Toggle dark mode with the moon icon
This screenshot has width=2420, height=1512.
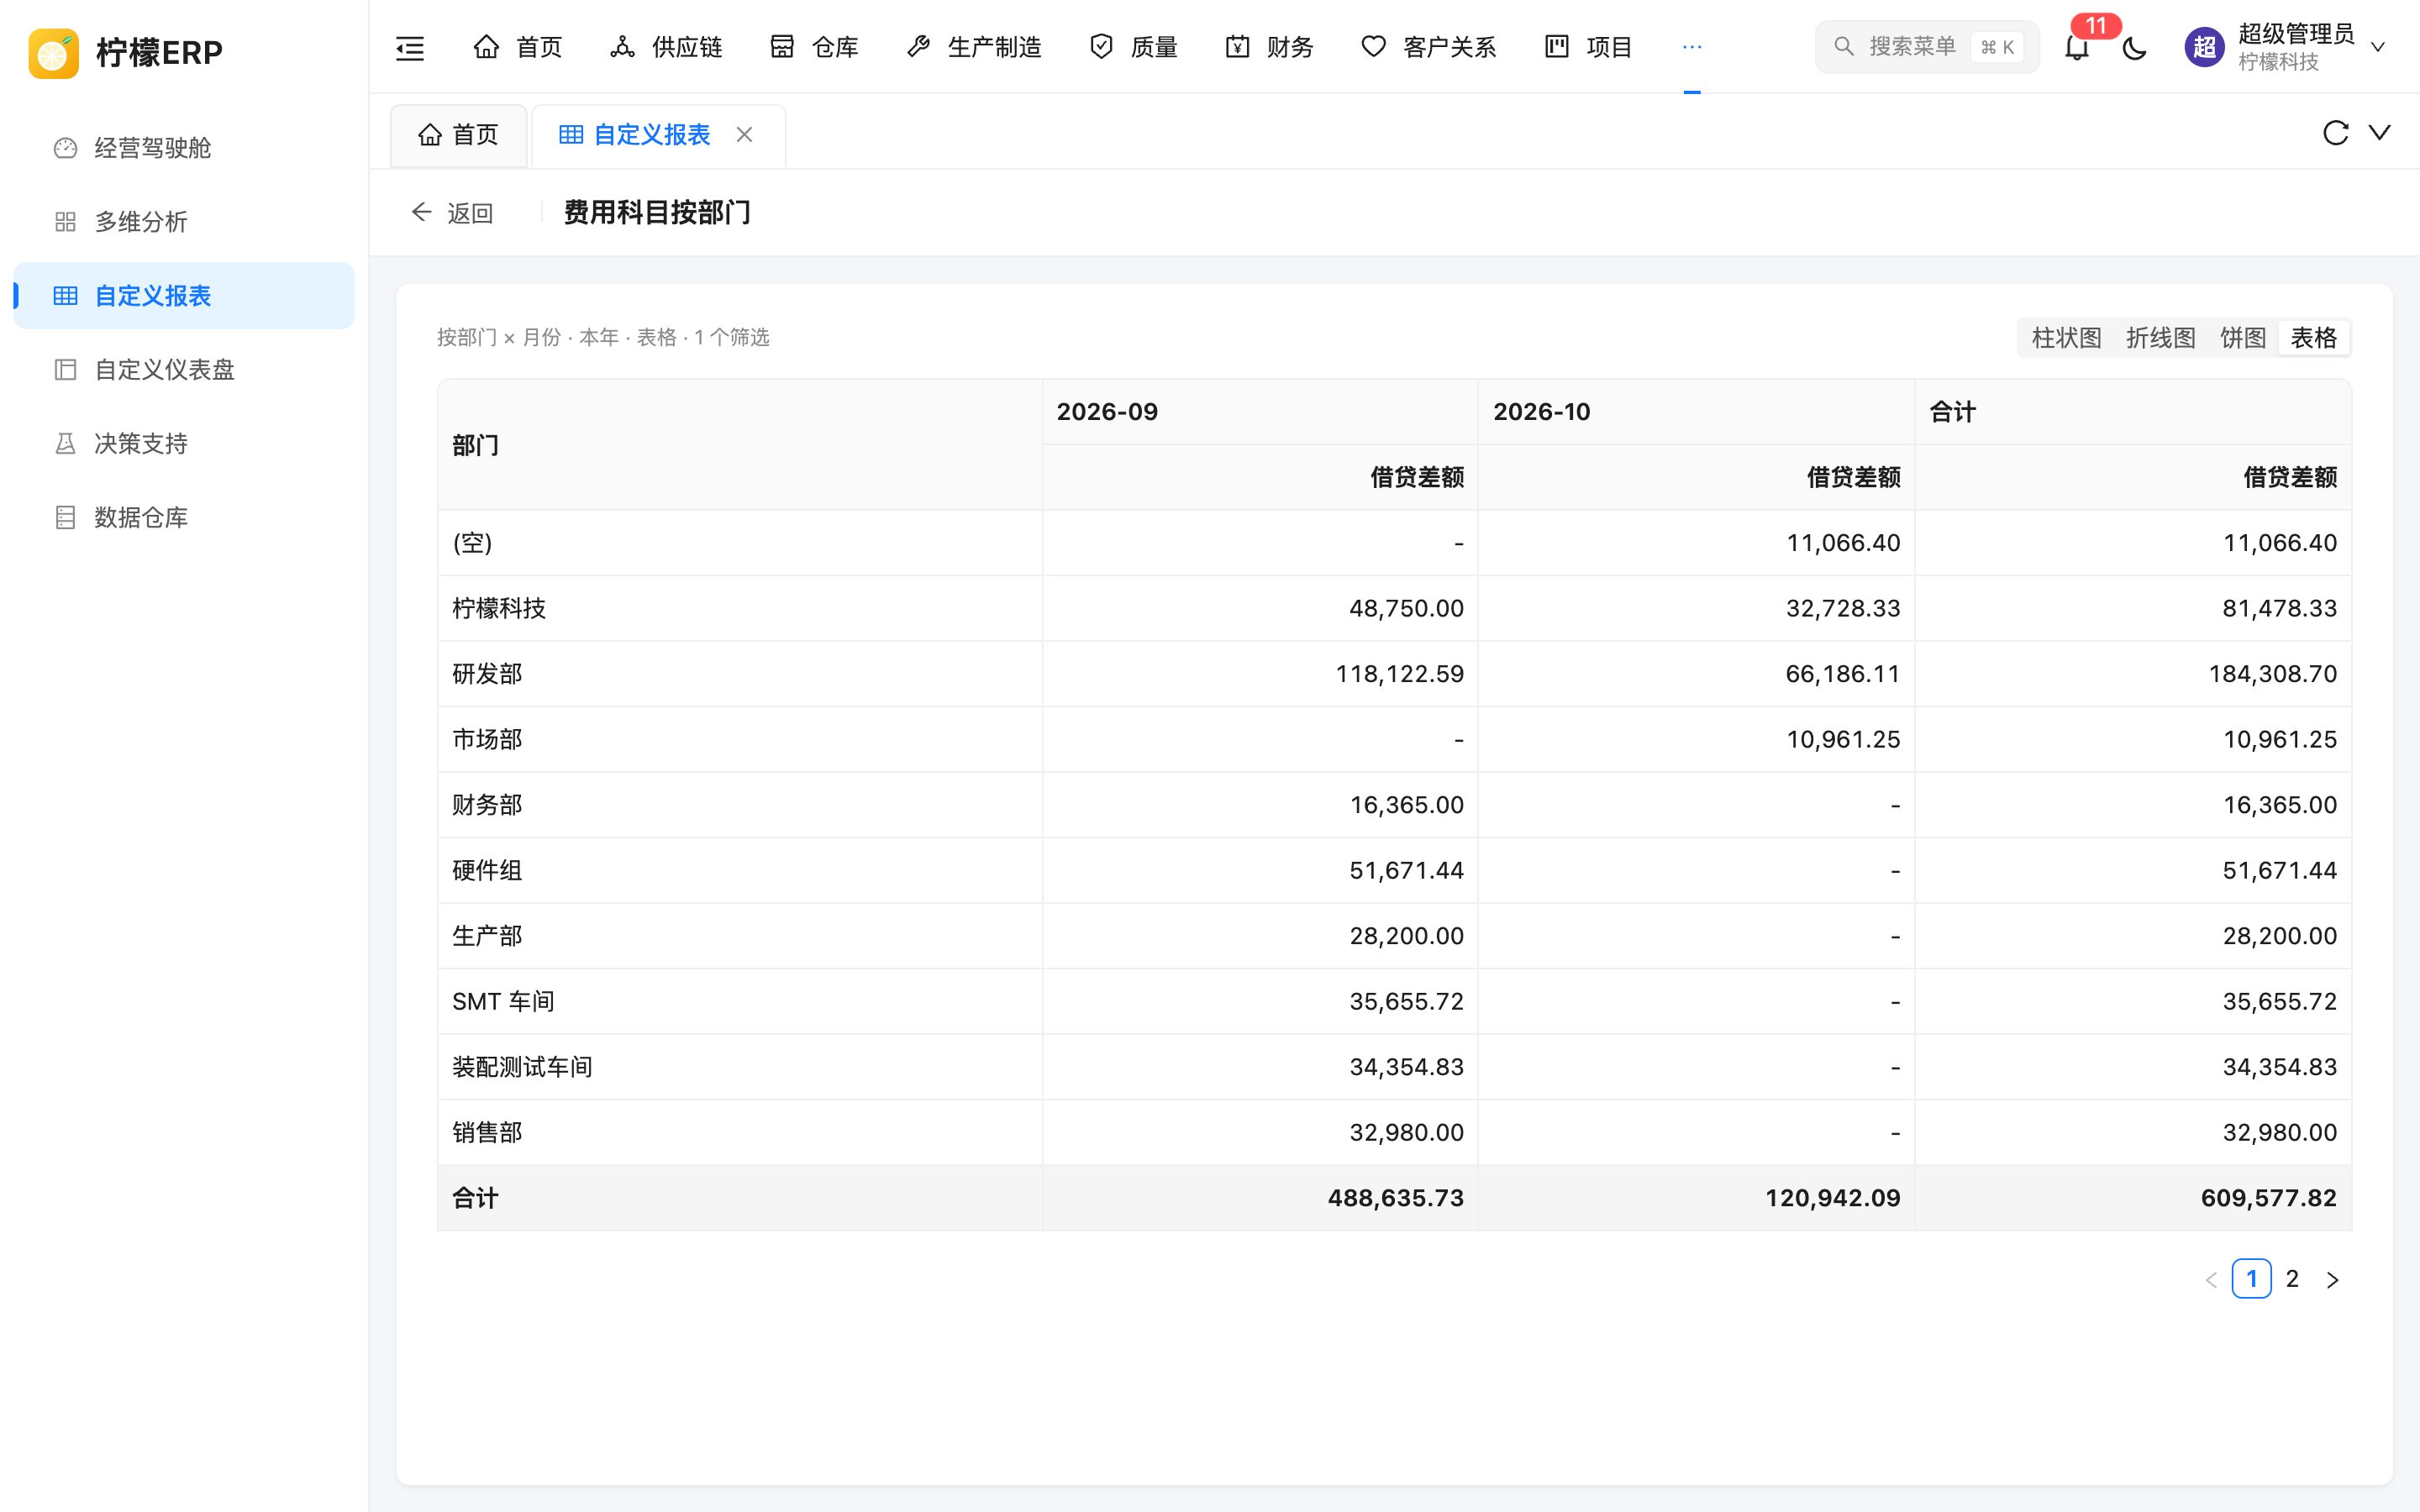(2134, 47)
